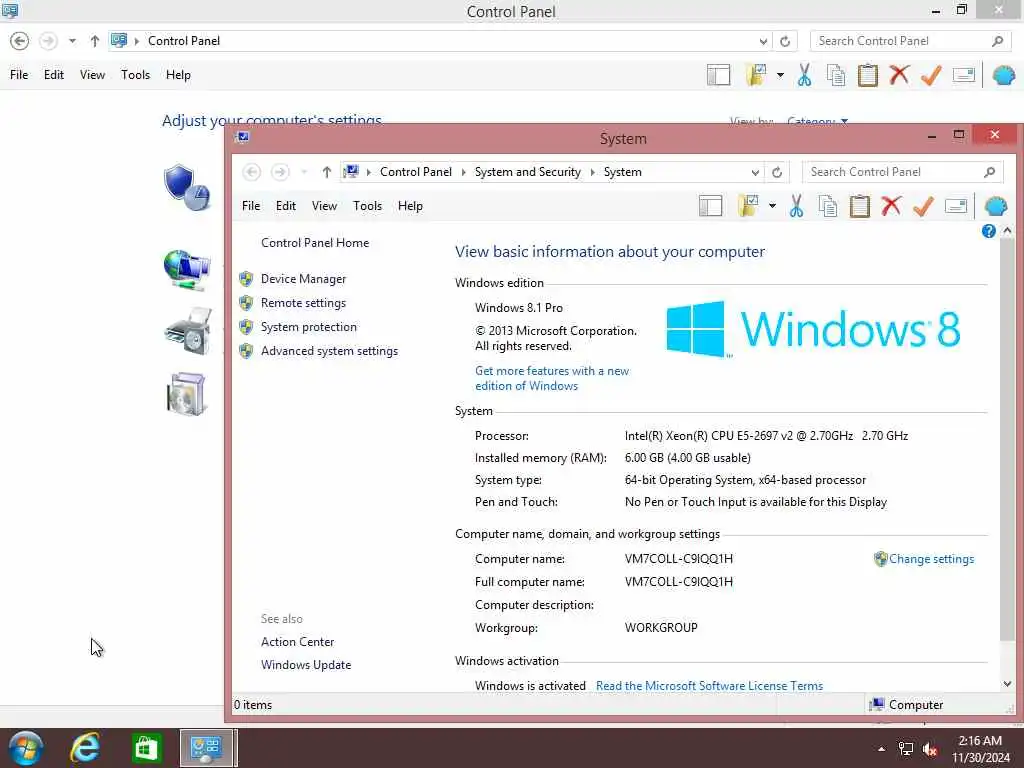Click red Delete X in Control Panel toolbar
The width and height of the screenshot is (1024, 768).
coord(899,74)
